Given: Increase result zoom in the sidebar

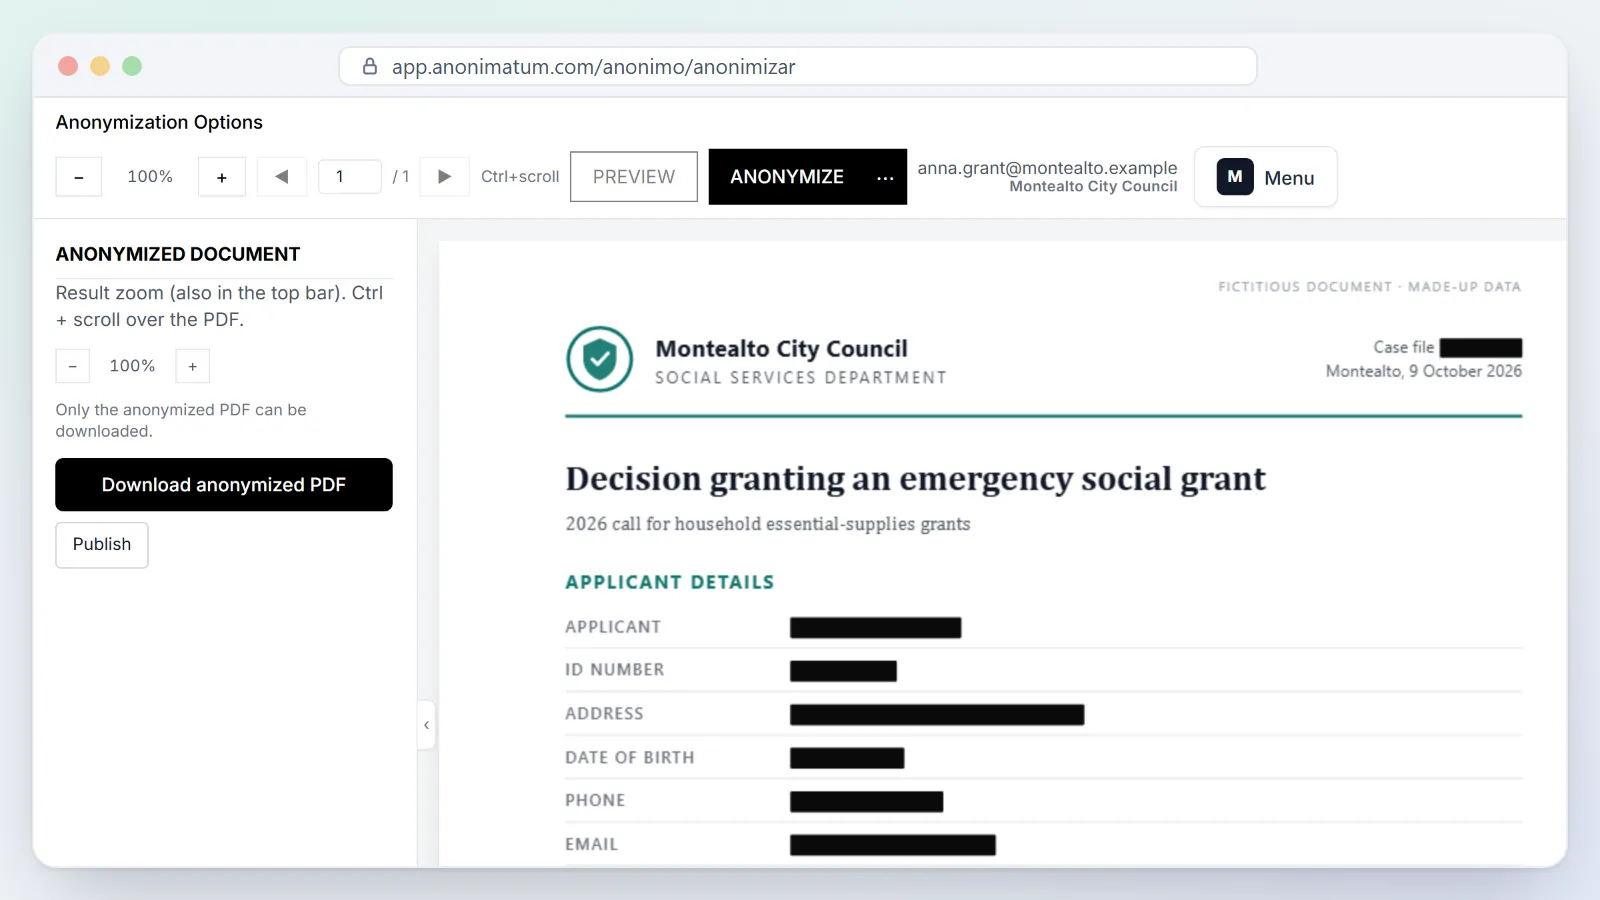Looking at the screenshot, I should 193,366.
